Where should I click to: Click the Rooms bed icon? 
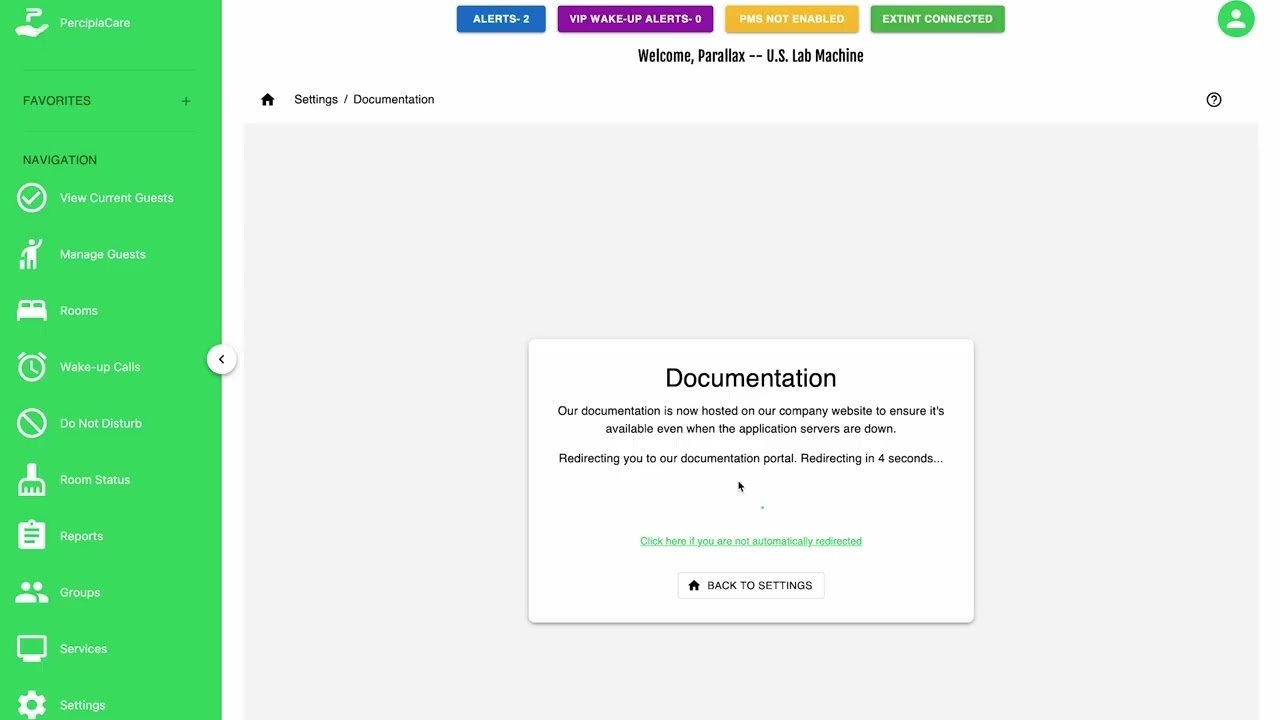pyautogui.click(x=32, y=311)
